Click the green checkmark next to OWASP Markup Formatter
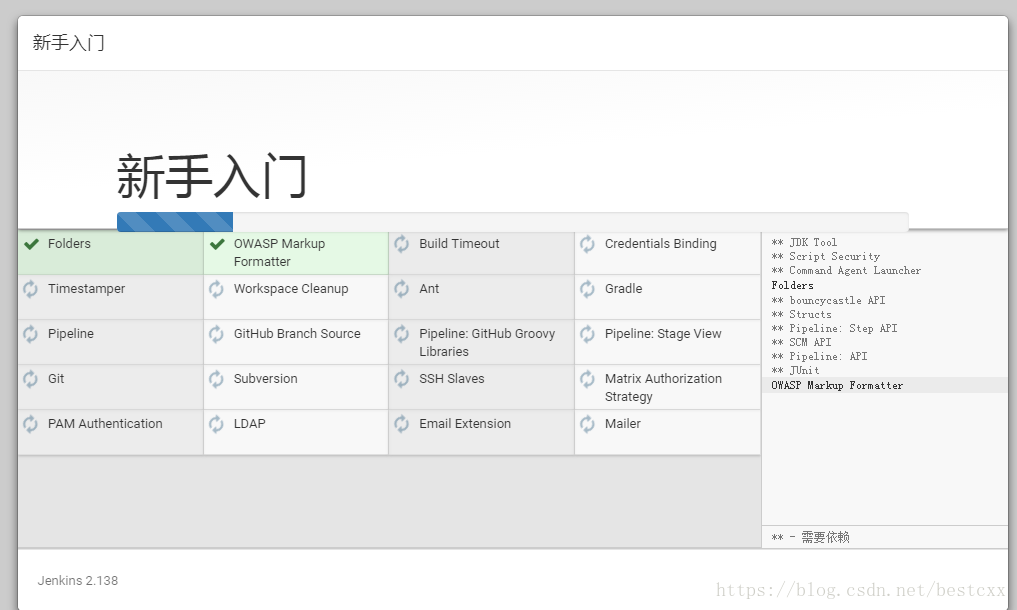Image resolution: width=1017 pixels, height=610 pixels. coord(217,244)
